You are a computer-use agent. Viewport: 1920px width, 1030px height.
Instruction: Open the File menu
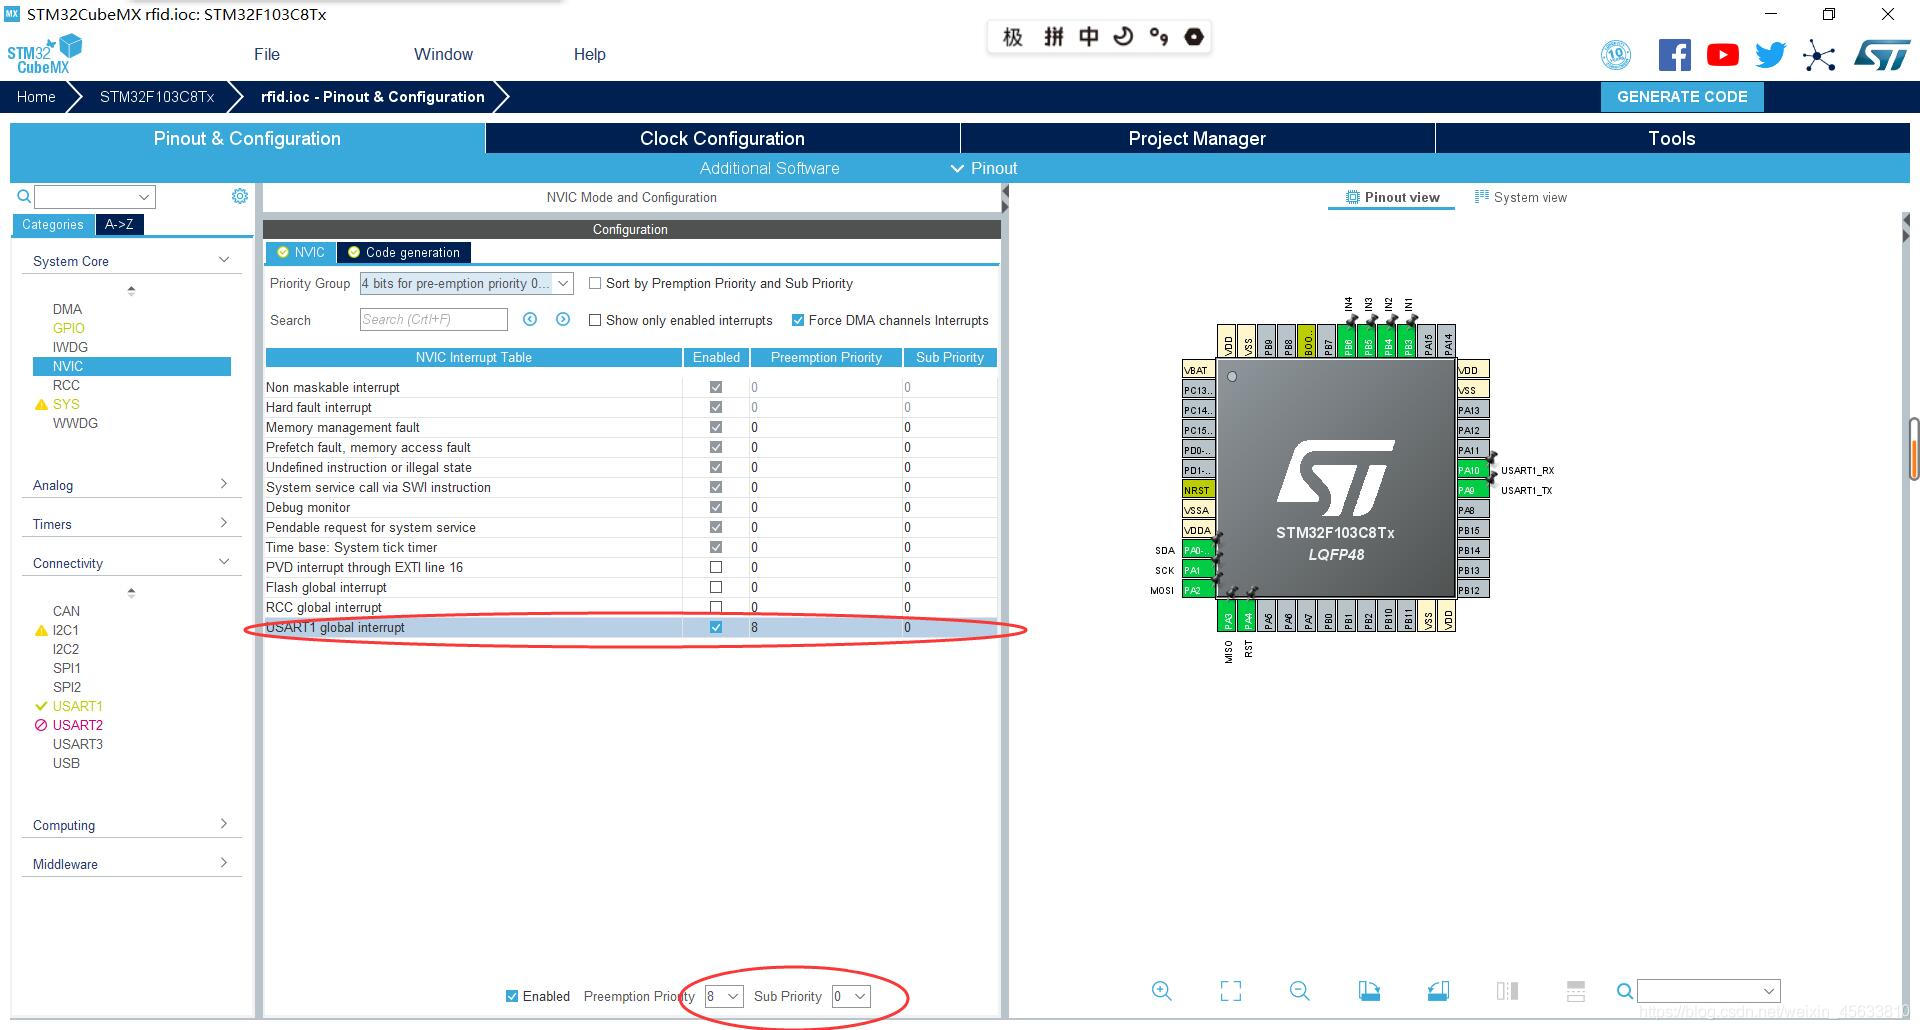click(267, 54)
